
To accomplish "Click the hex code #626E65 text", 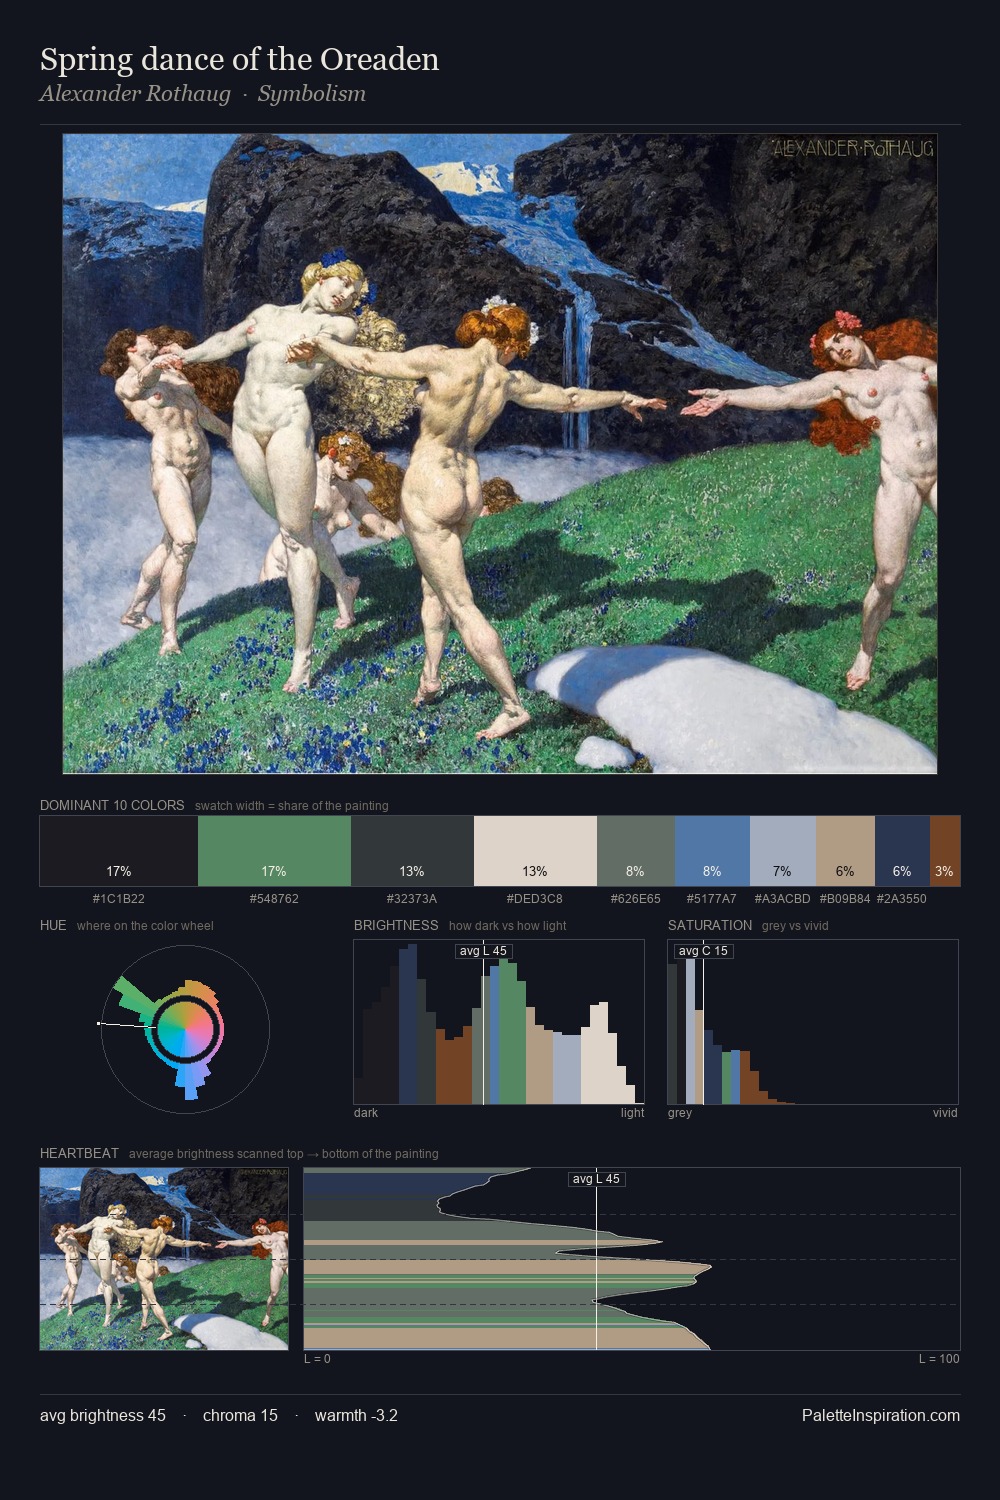I will coord(636,898).
